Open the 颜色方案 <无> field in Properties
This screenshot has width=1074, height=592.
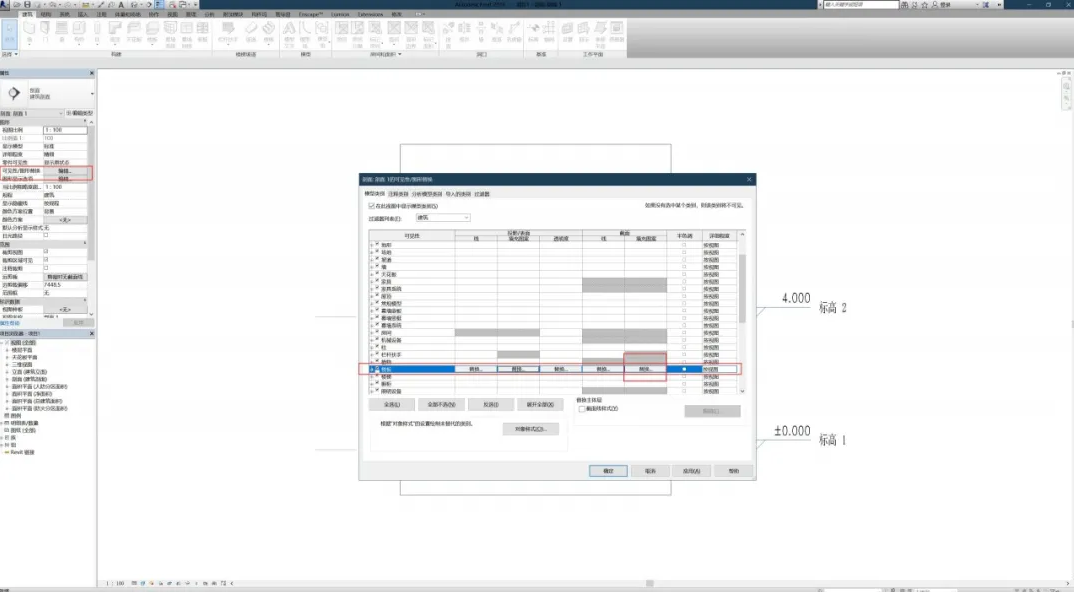pos(65,220)
